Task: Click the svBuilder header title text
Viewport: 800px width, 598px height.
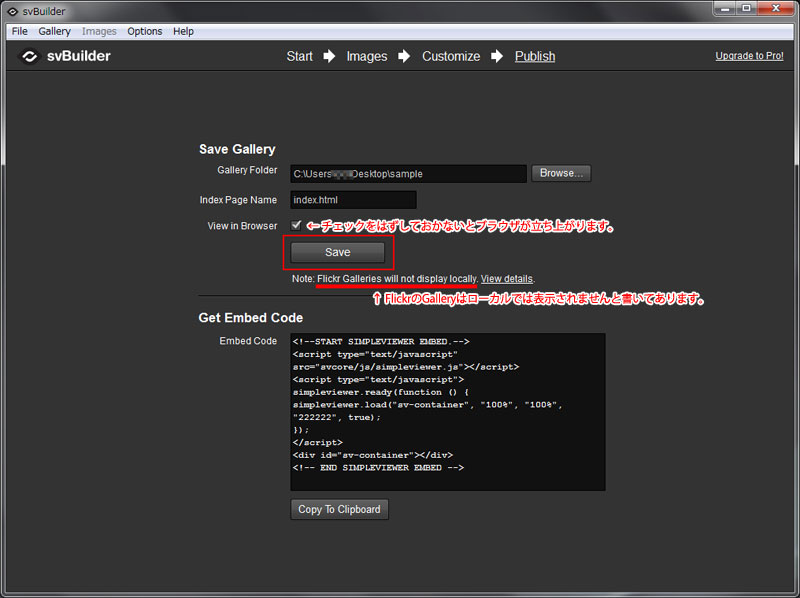Action: point(79,56)
